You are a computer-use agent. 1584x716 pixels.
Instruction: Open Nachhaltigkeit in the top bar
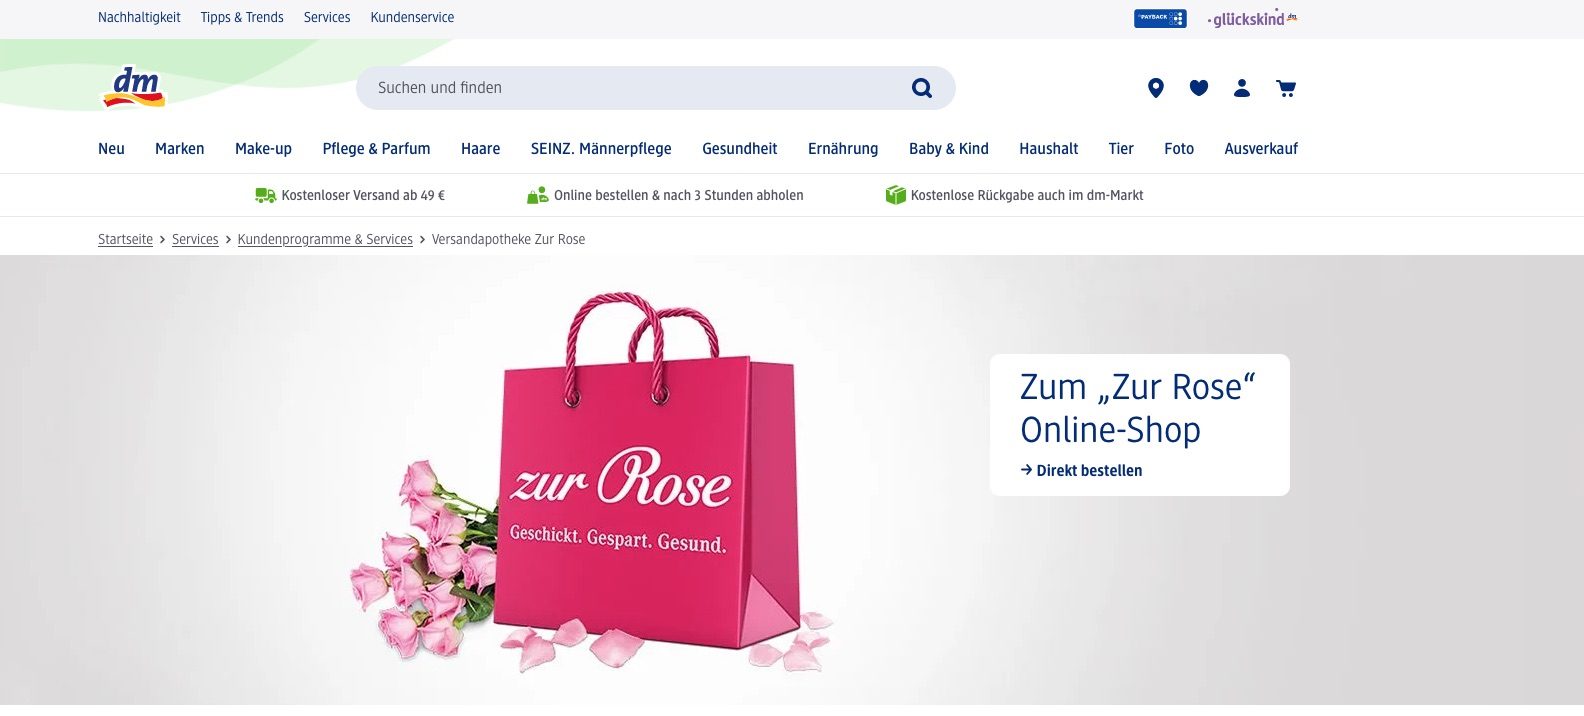coord(139,17)
